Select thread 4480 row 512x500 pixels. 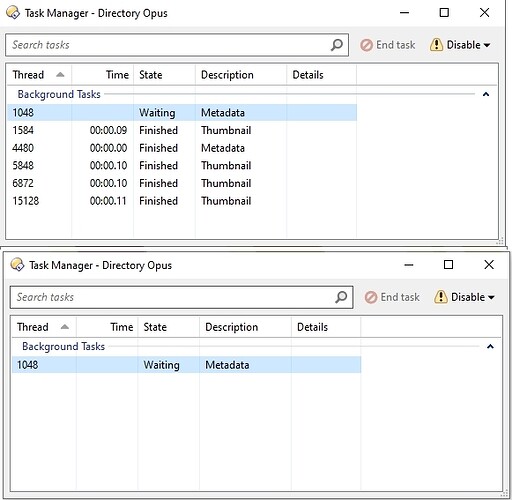click(182, 148)
